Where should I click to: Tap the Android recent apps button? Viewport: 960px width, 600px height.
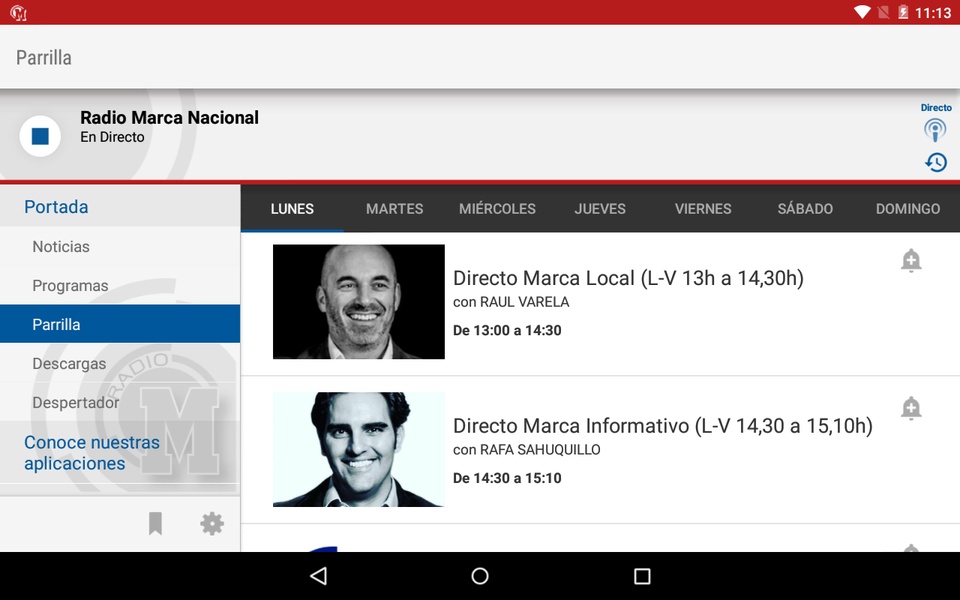[x=642, y=576]
